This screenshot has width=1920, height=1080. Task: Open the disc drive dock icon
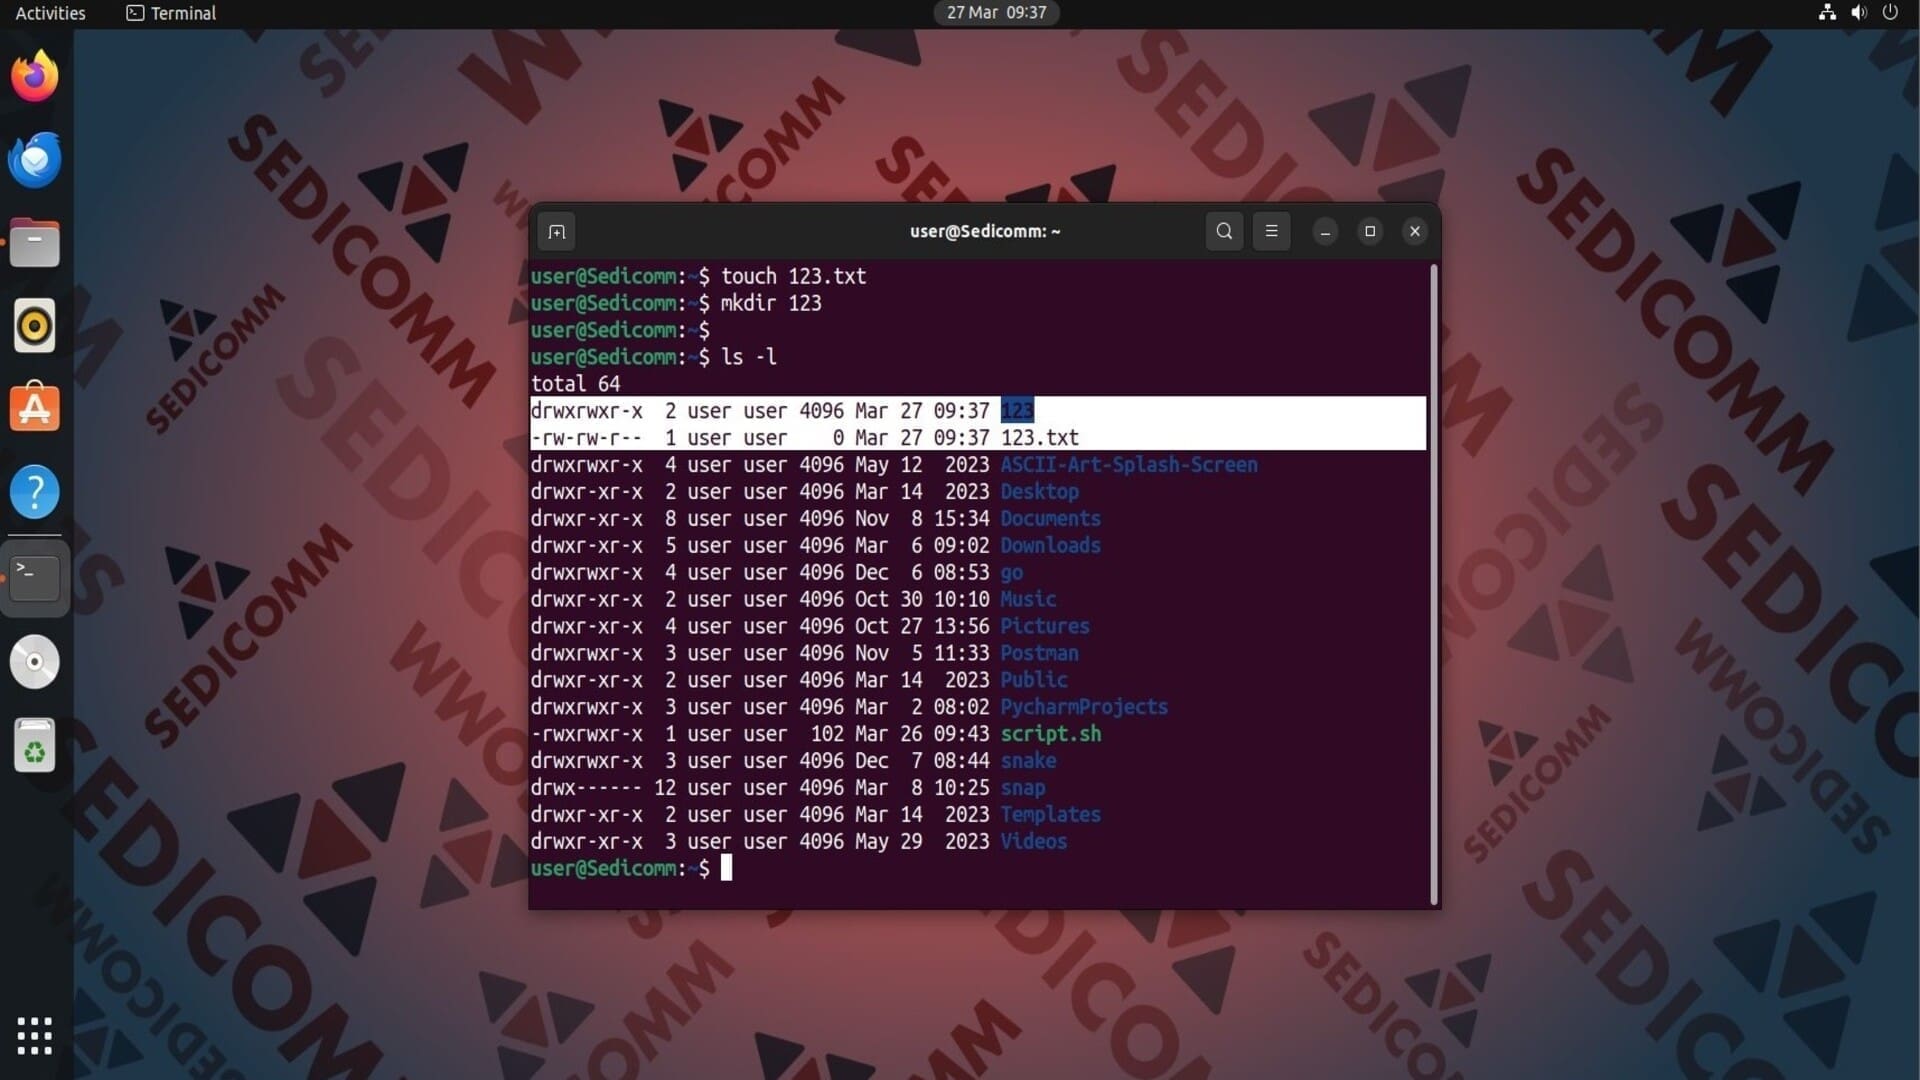(35, 661)
